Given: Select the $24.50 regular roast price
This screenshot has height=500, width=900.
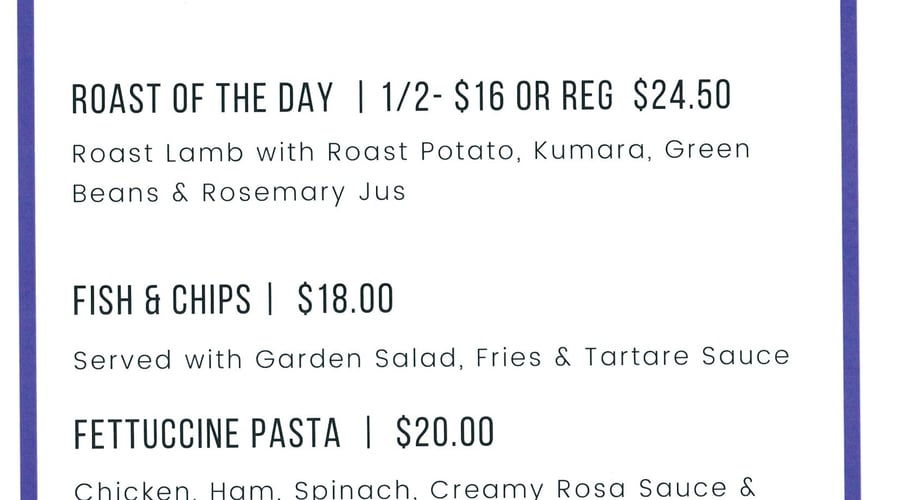Looking at the screenshot, I should (682, 95).
